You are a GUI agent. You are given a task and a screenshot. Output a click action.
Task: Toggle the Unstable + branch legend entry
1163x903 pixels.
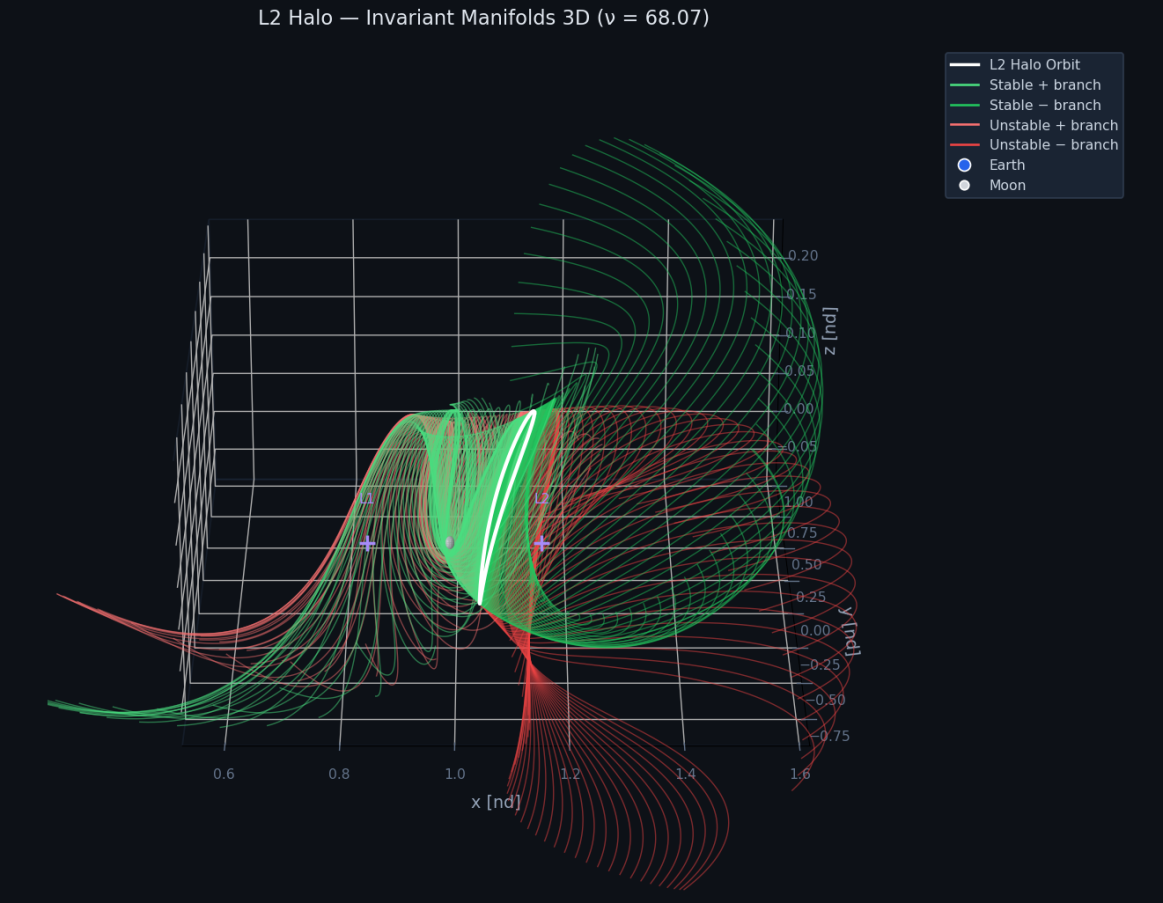1034,125
